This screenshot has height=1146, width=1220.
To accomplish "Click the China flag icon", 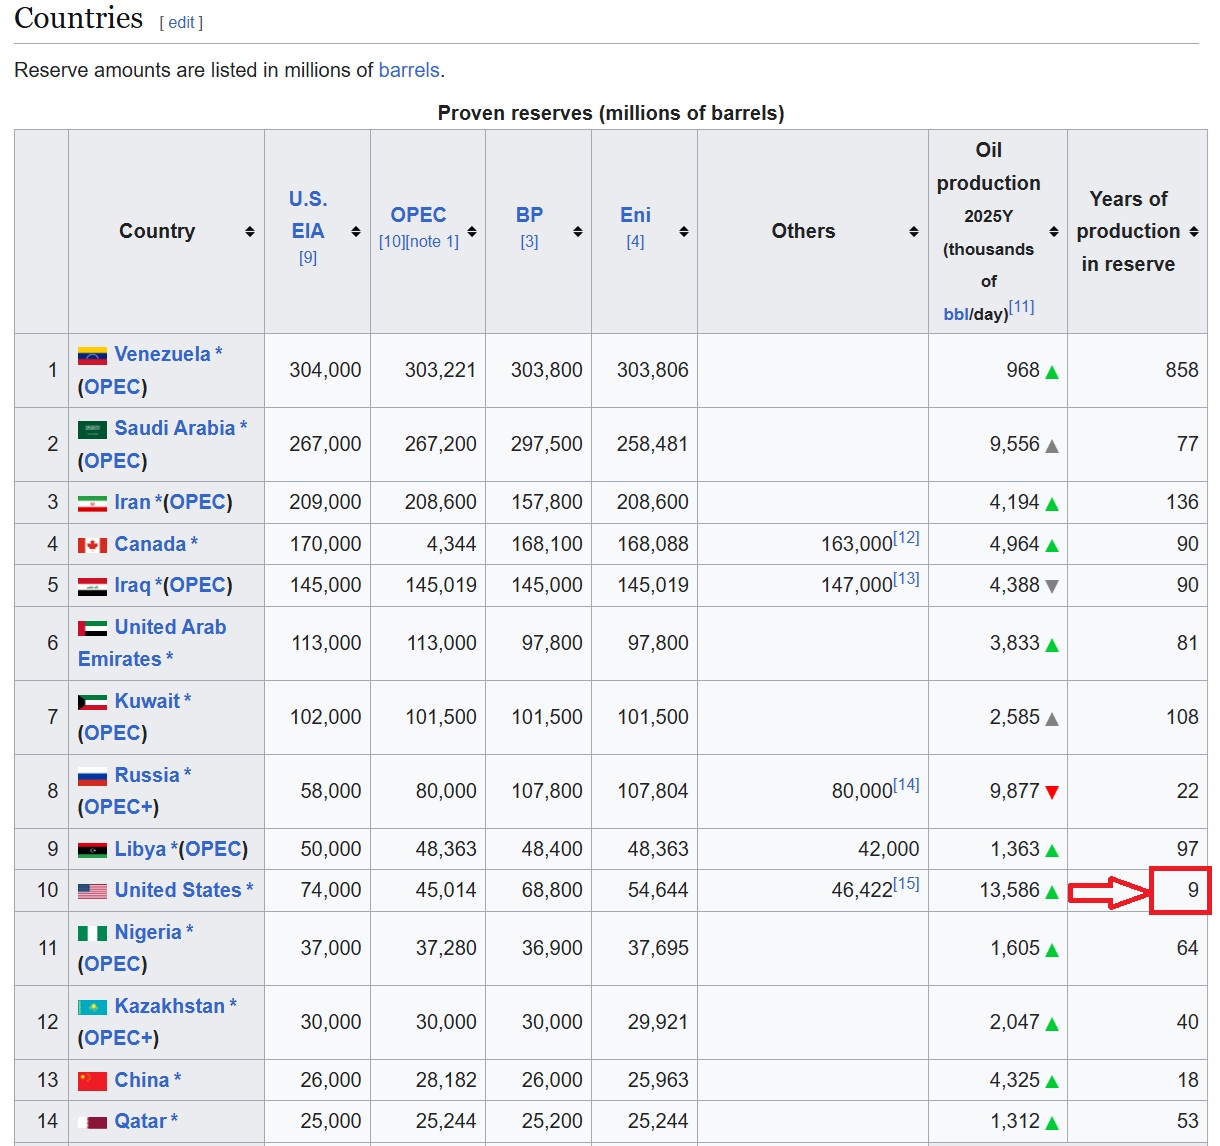I will tap(92, 1081).
